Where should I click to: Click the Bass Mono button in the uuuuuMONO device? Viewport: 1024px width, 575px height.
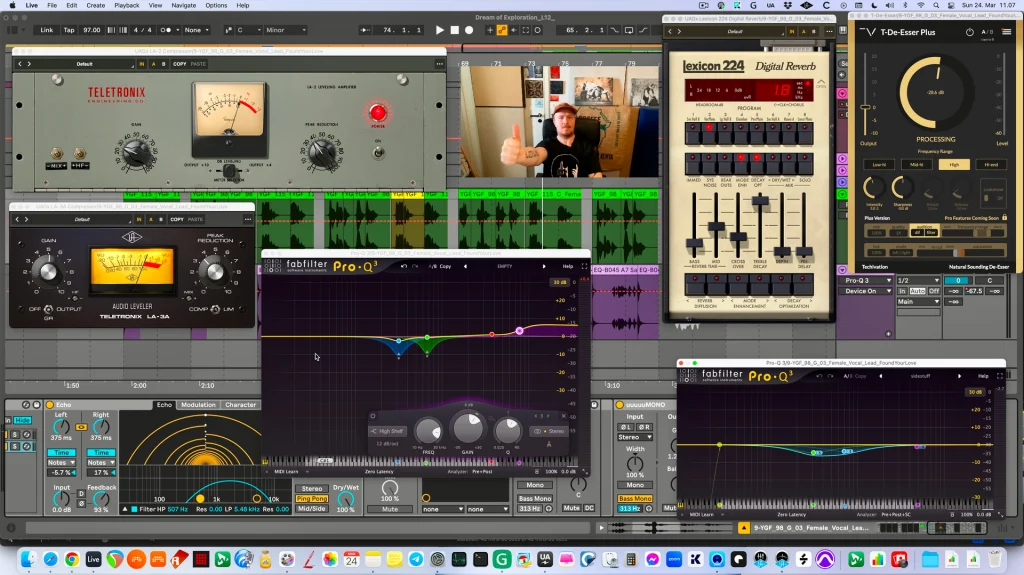[x=635, y=499]
